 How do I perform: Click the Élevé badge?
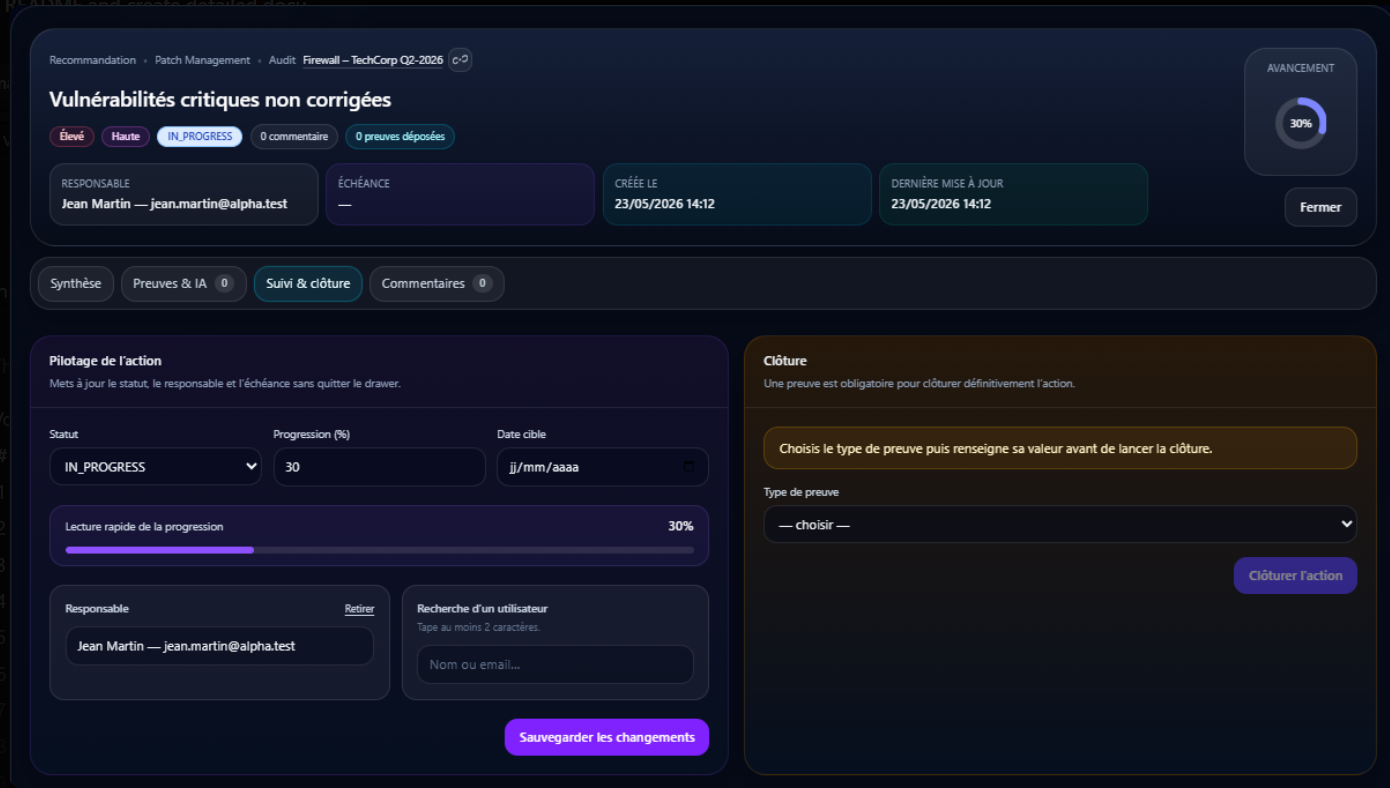(72, 136)
